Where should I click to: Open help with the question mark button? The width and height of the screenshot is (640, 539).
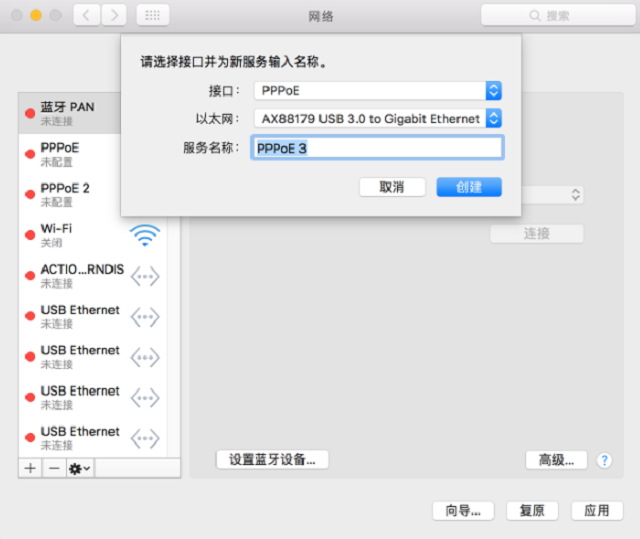[604, 461]
